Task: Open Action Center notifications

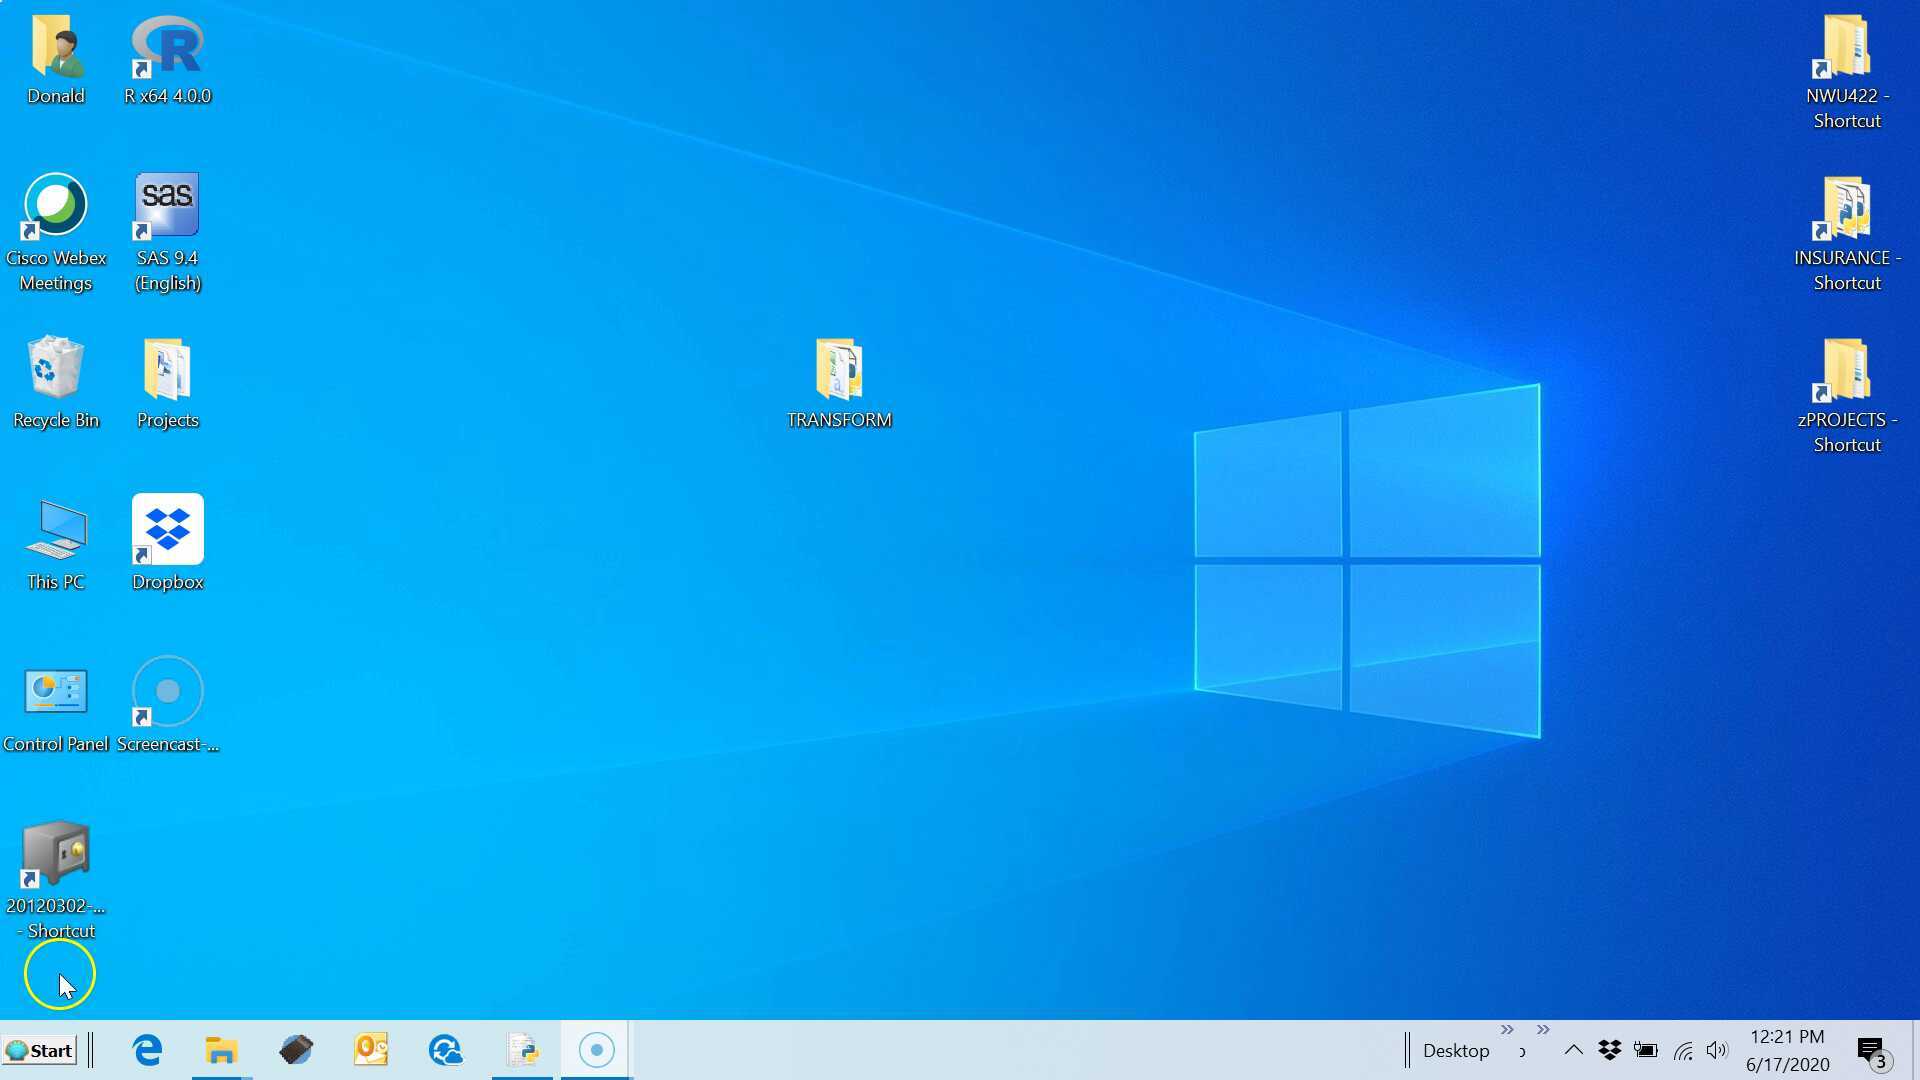Action: pyautogui.click(x=1870, y=1050)
